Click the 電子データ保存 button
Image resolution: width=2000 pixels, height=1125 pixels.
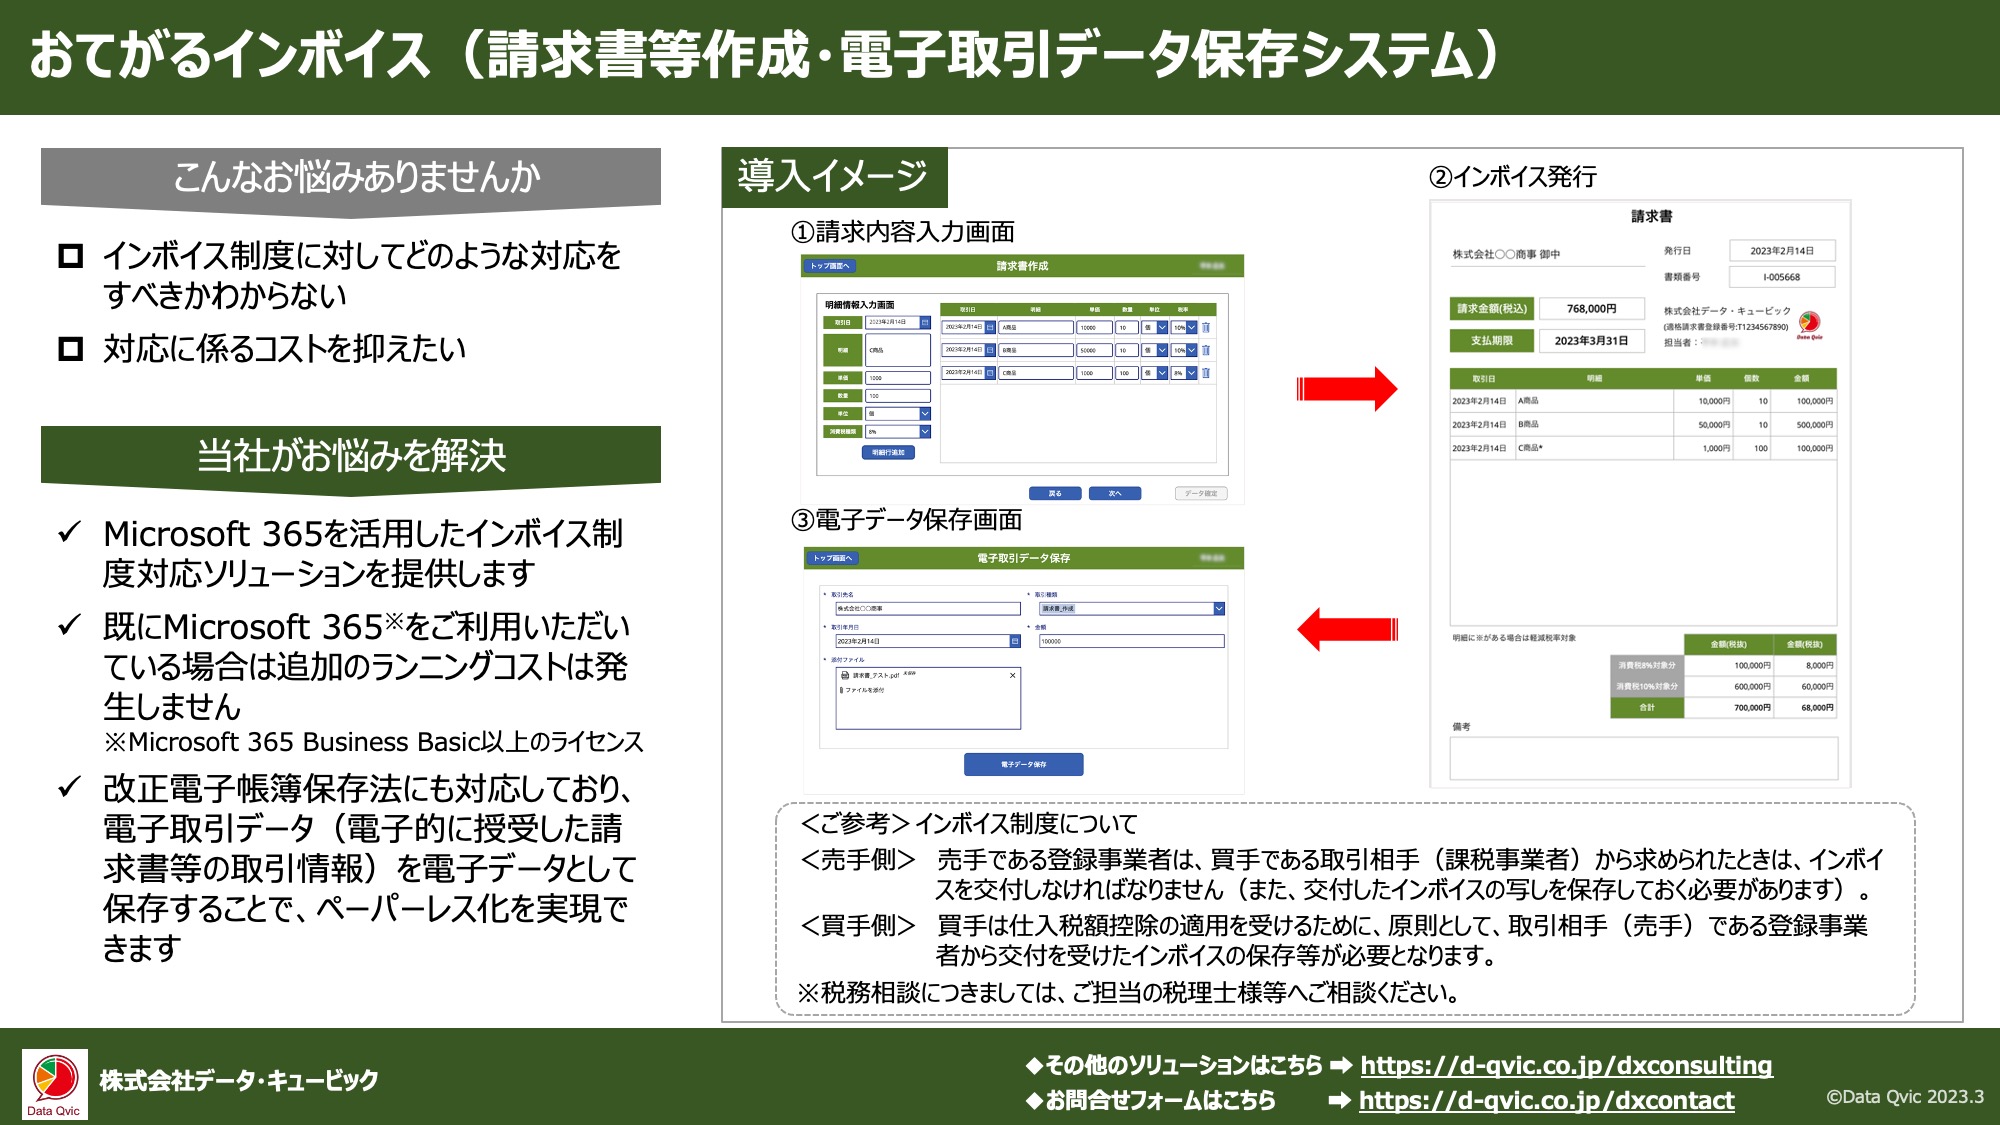coord(1023,764)
